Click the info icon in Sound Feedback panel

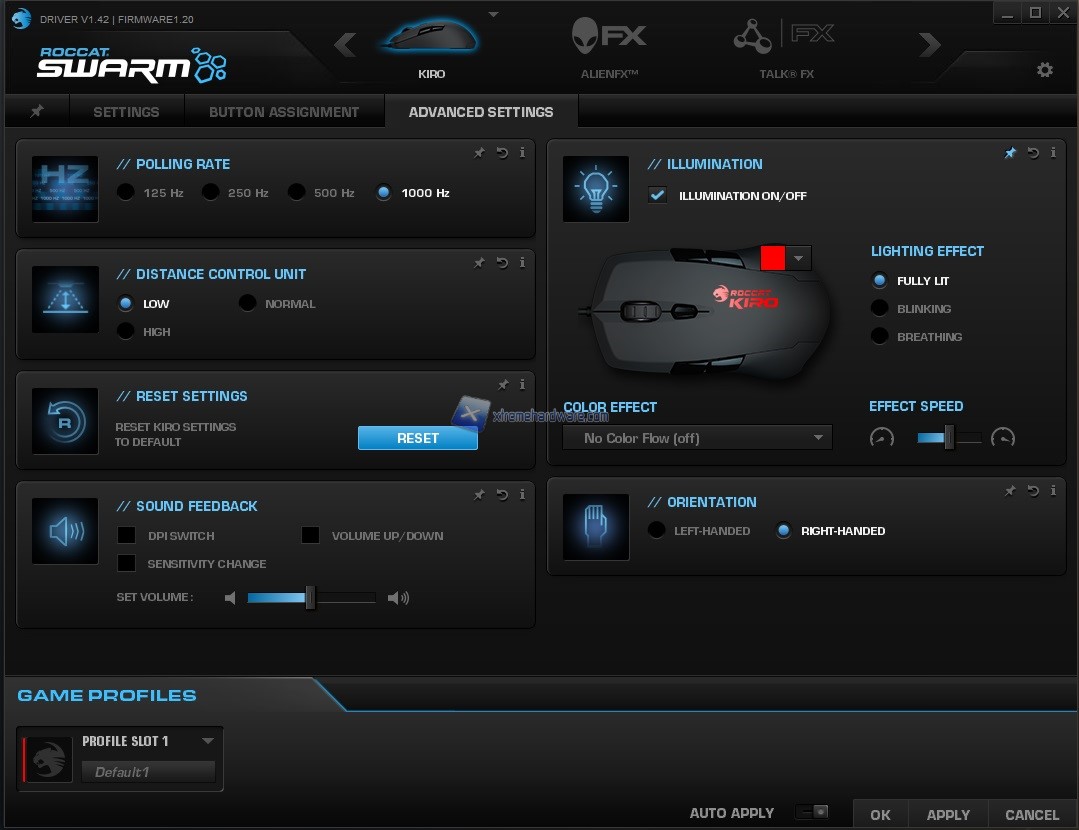point(522,494)
